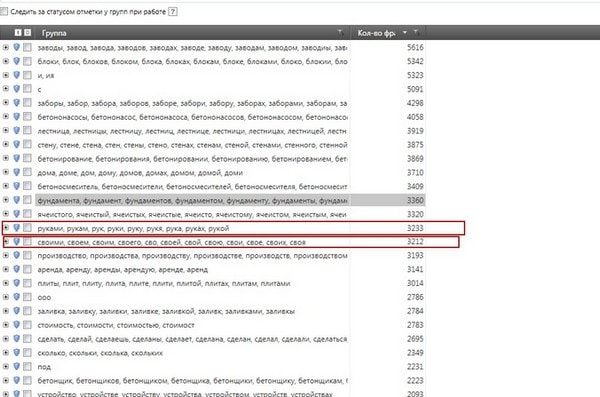Click the shield icon in the 'под' row
This screenshot has height=397, width=600.
click(x=16, y=366)
